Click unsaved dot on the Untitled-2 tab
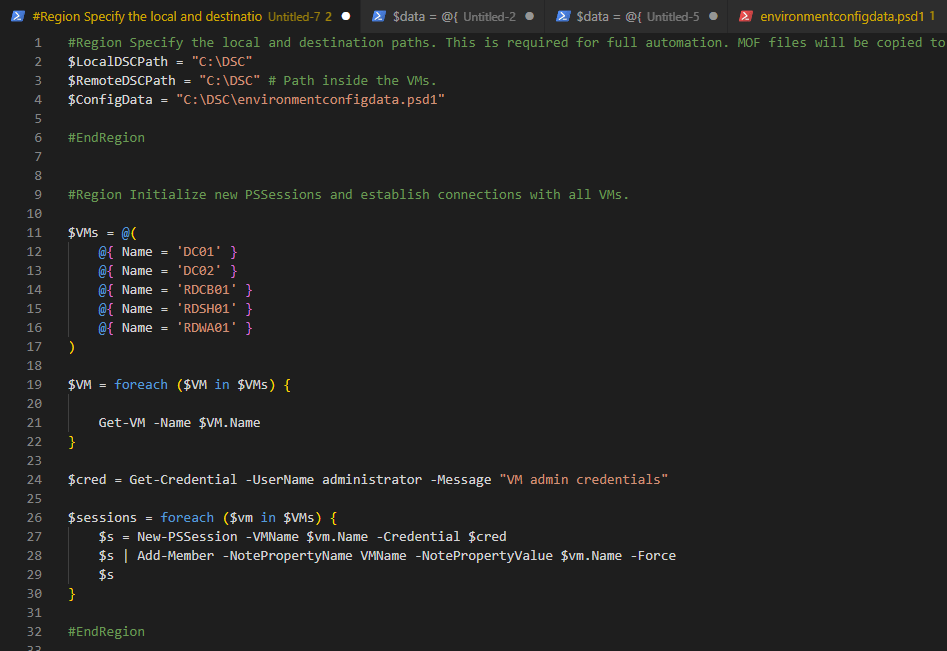 coord(529,17)
